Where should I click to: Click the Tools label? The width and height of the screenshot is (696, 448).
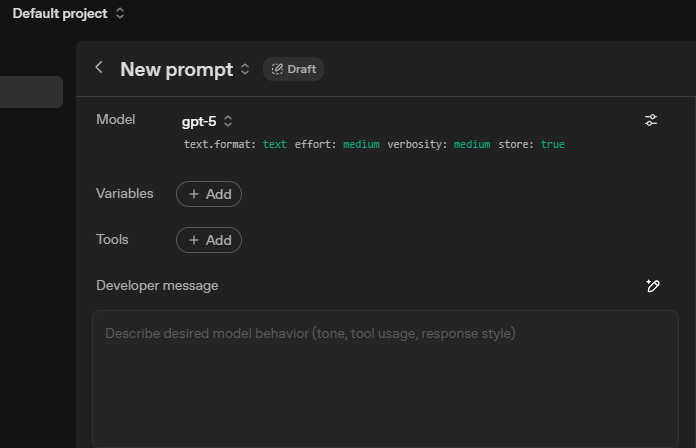[112, 239]
